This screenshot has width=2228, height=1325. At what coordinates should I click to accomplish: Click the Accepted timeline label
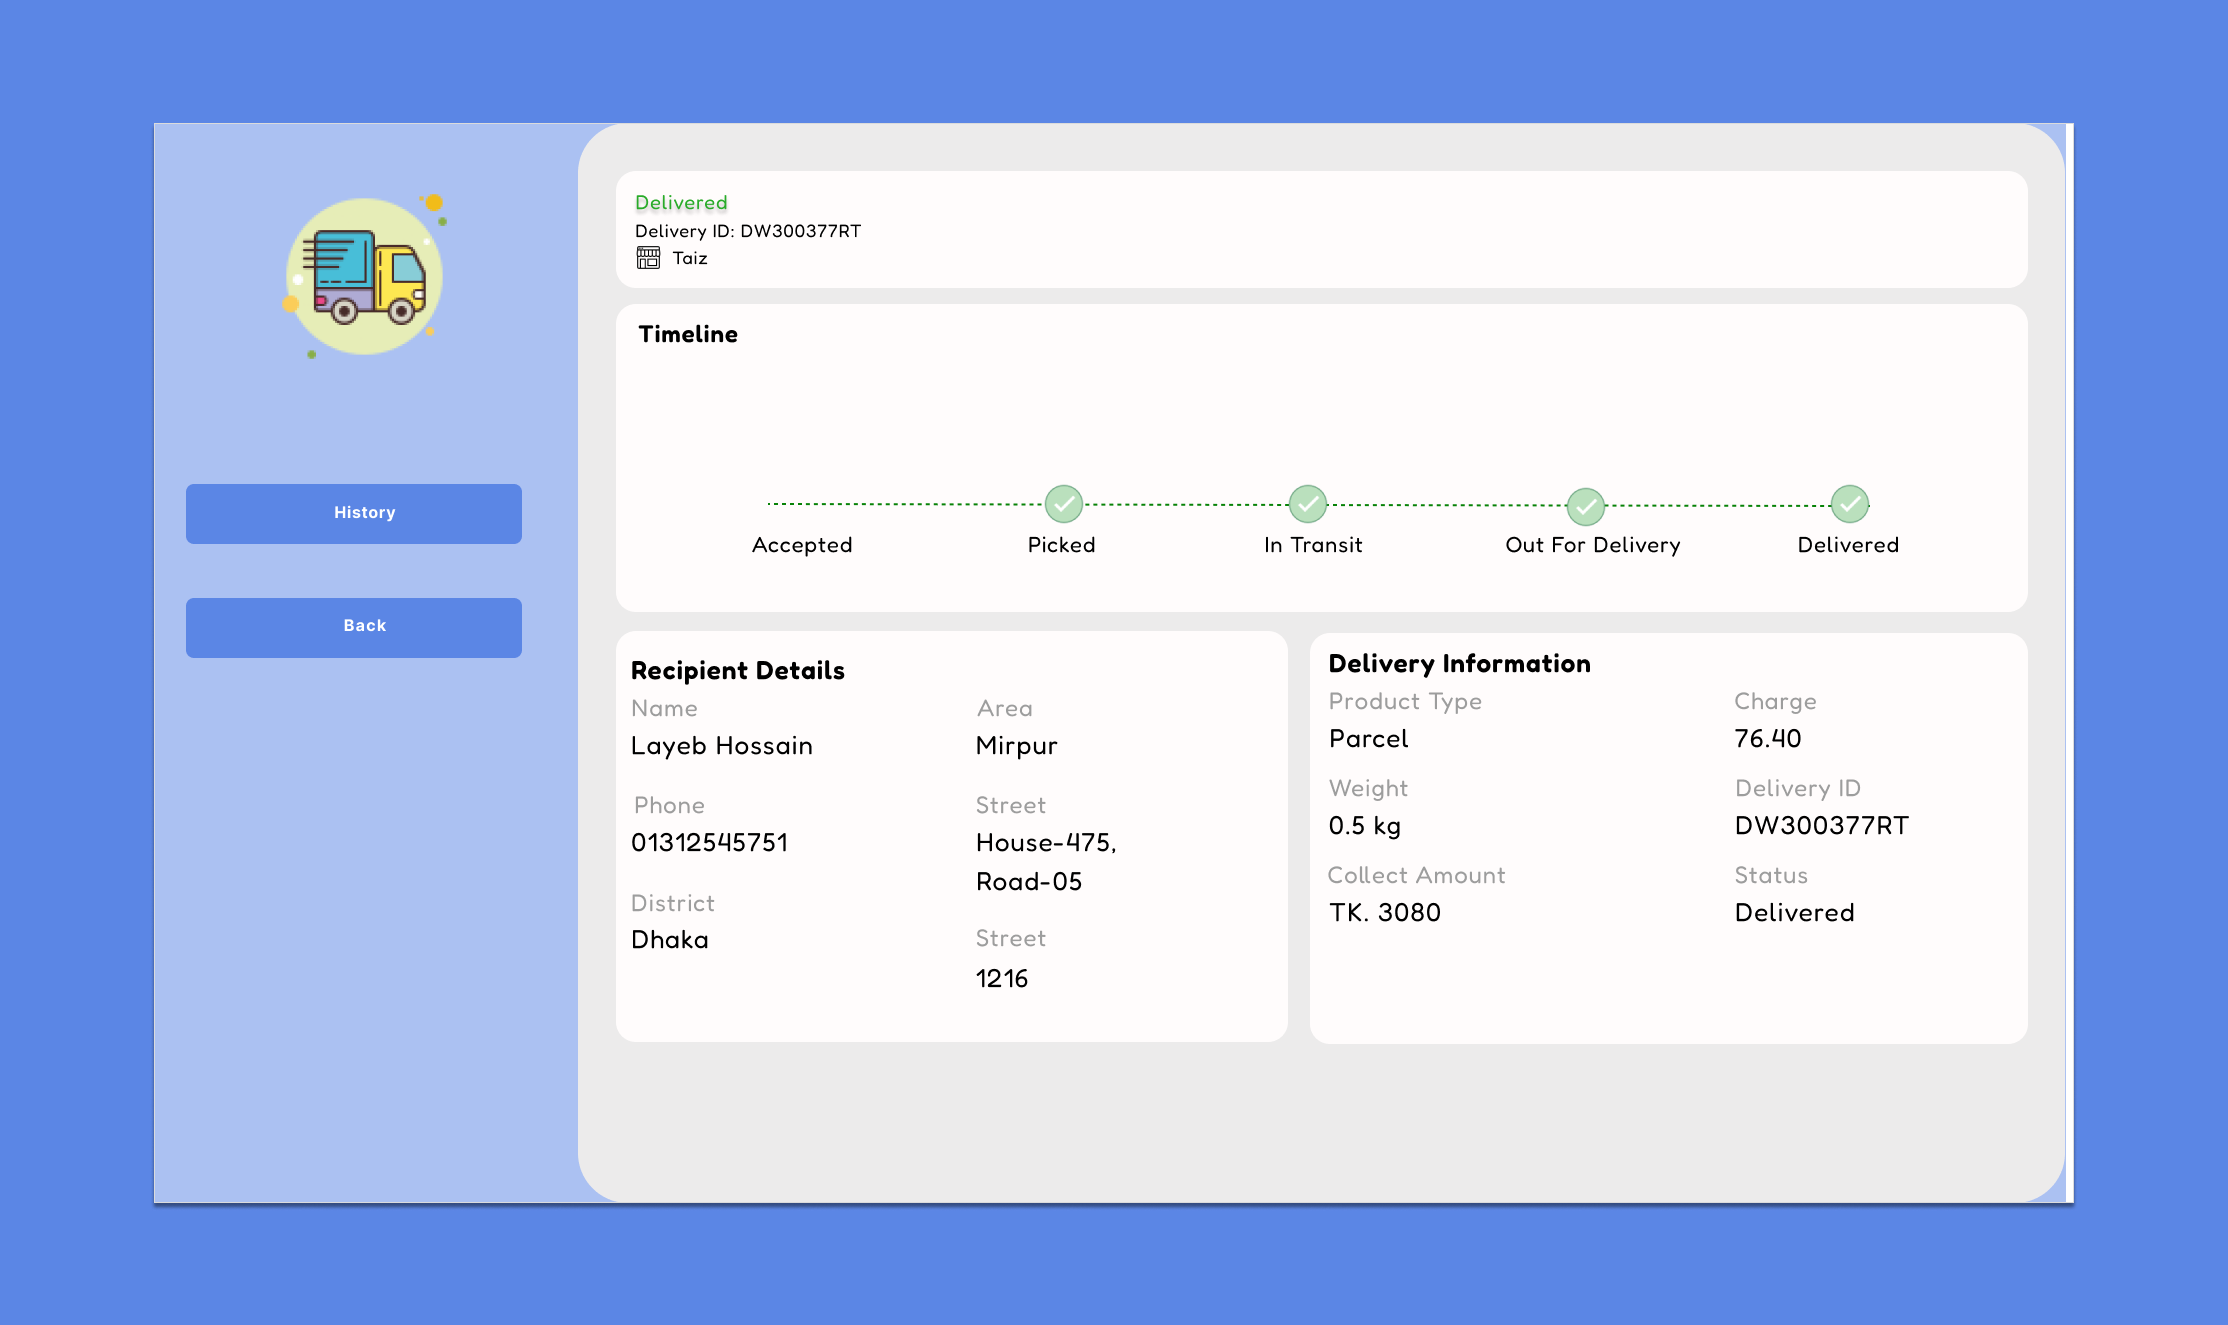802,545
